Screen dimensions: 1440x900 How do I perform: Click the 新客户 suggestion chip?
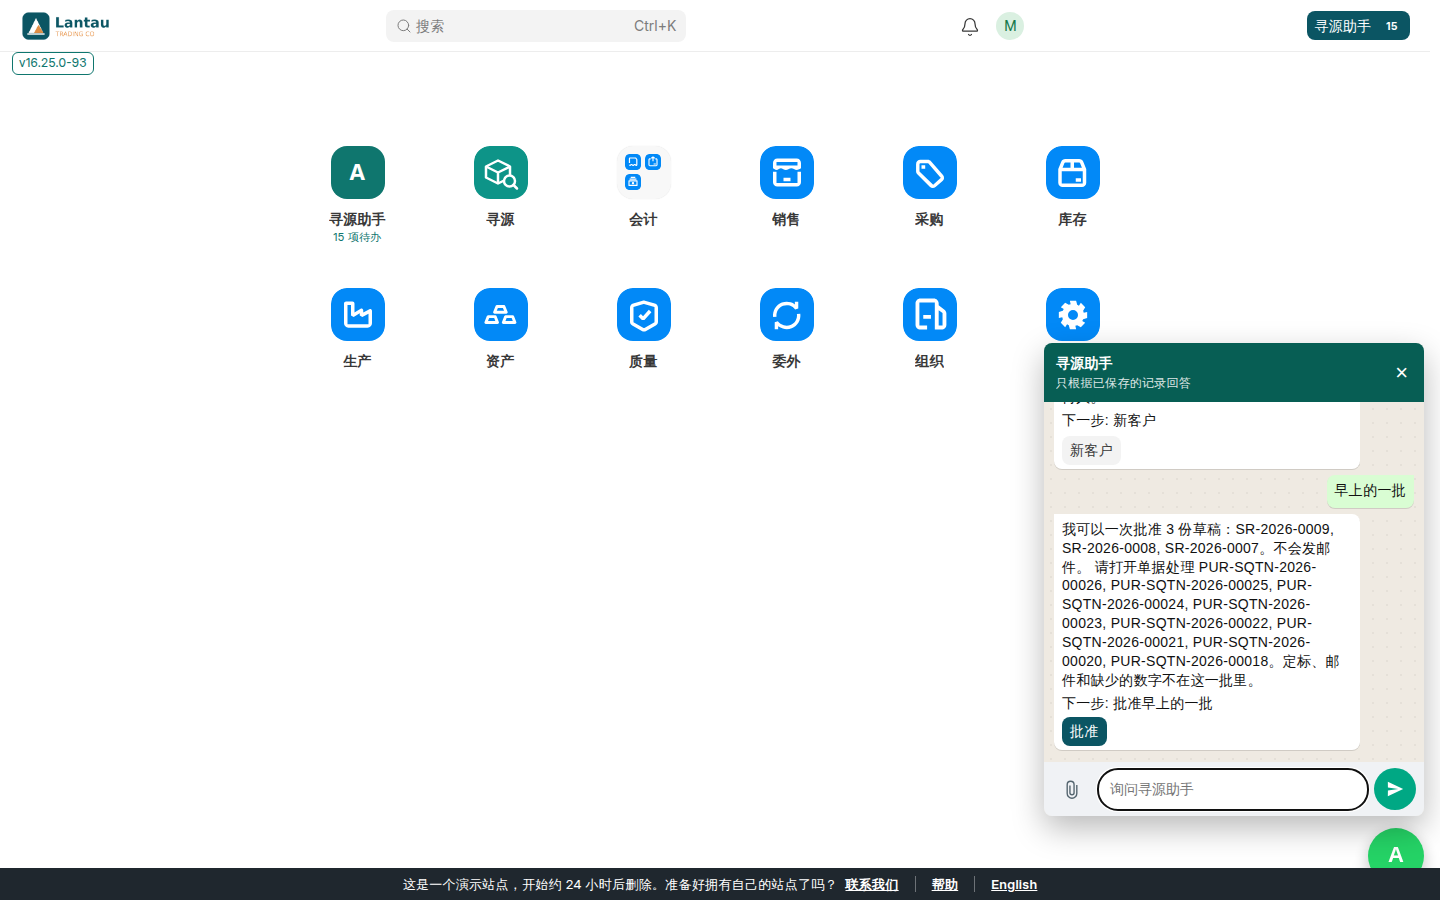click(1091, 451)
